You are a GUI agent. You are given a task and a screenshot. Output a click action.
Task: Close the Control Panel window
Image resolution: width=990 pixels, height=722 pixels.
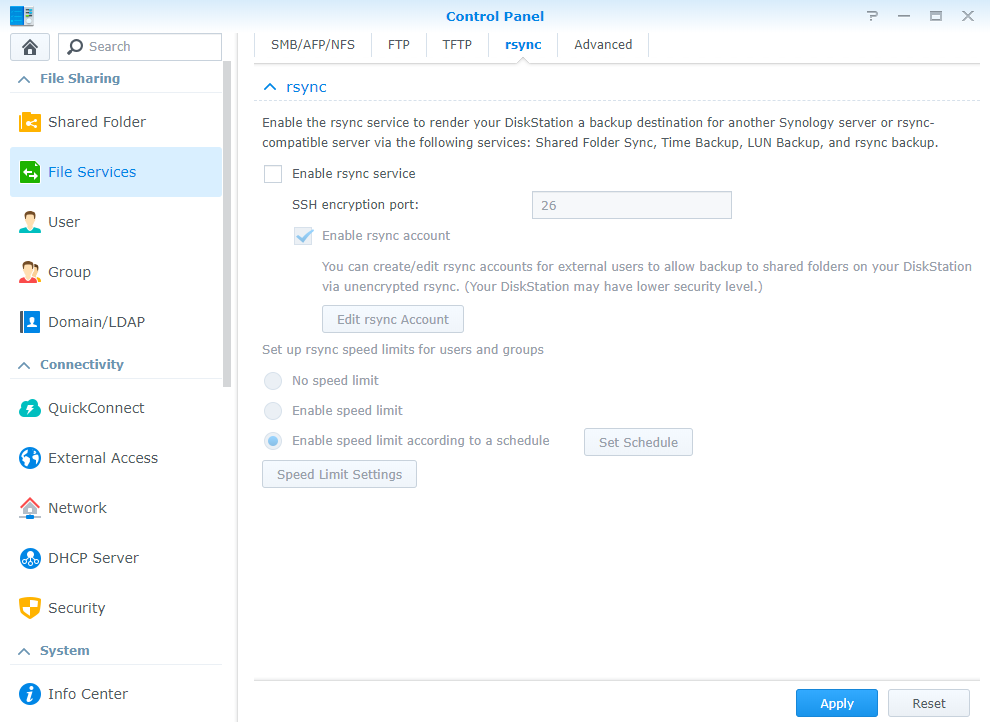(x=968, y=16)
